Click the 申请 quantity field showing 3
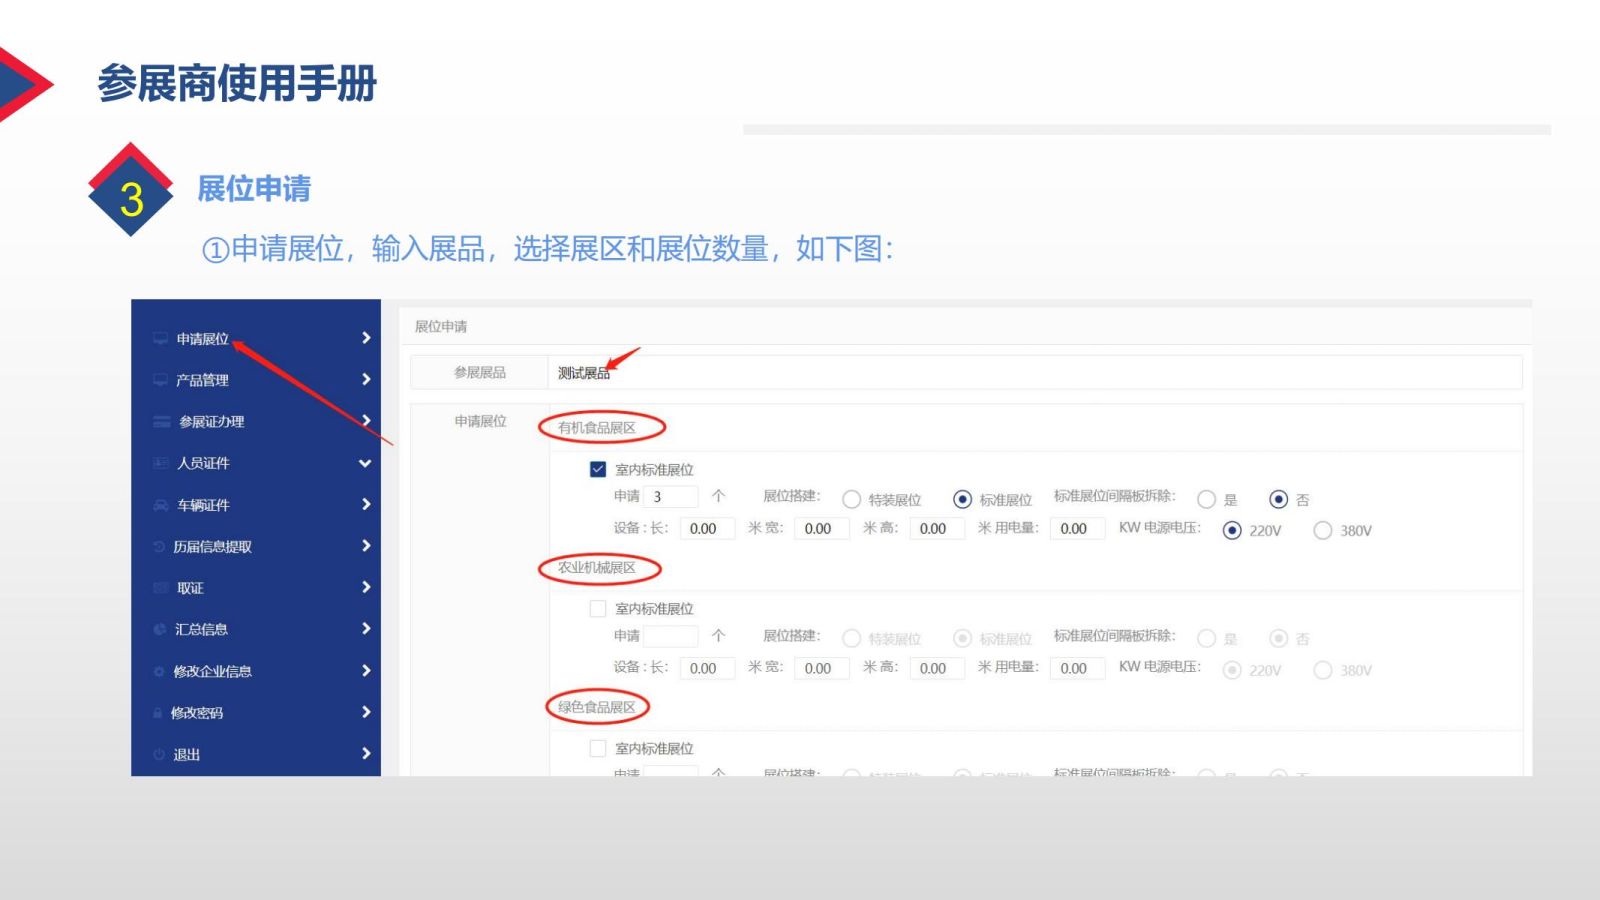1600x900 pixels. 671,496
